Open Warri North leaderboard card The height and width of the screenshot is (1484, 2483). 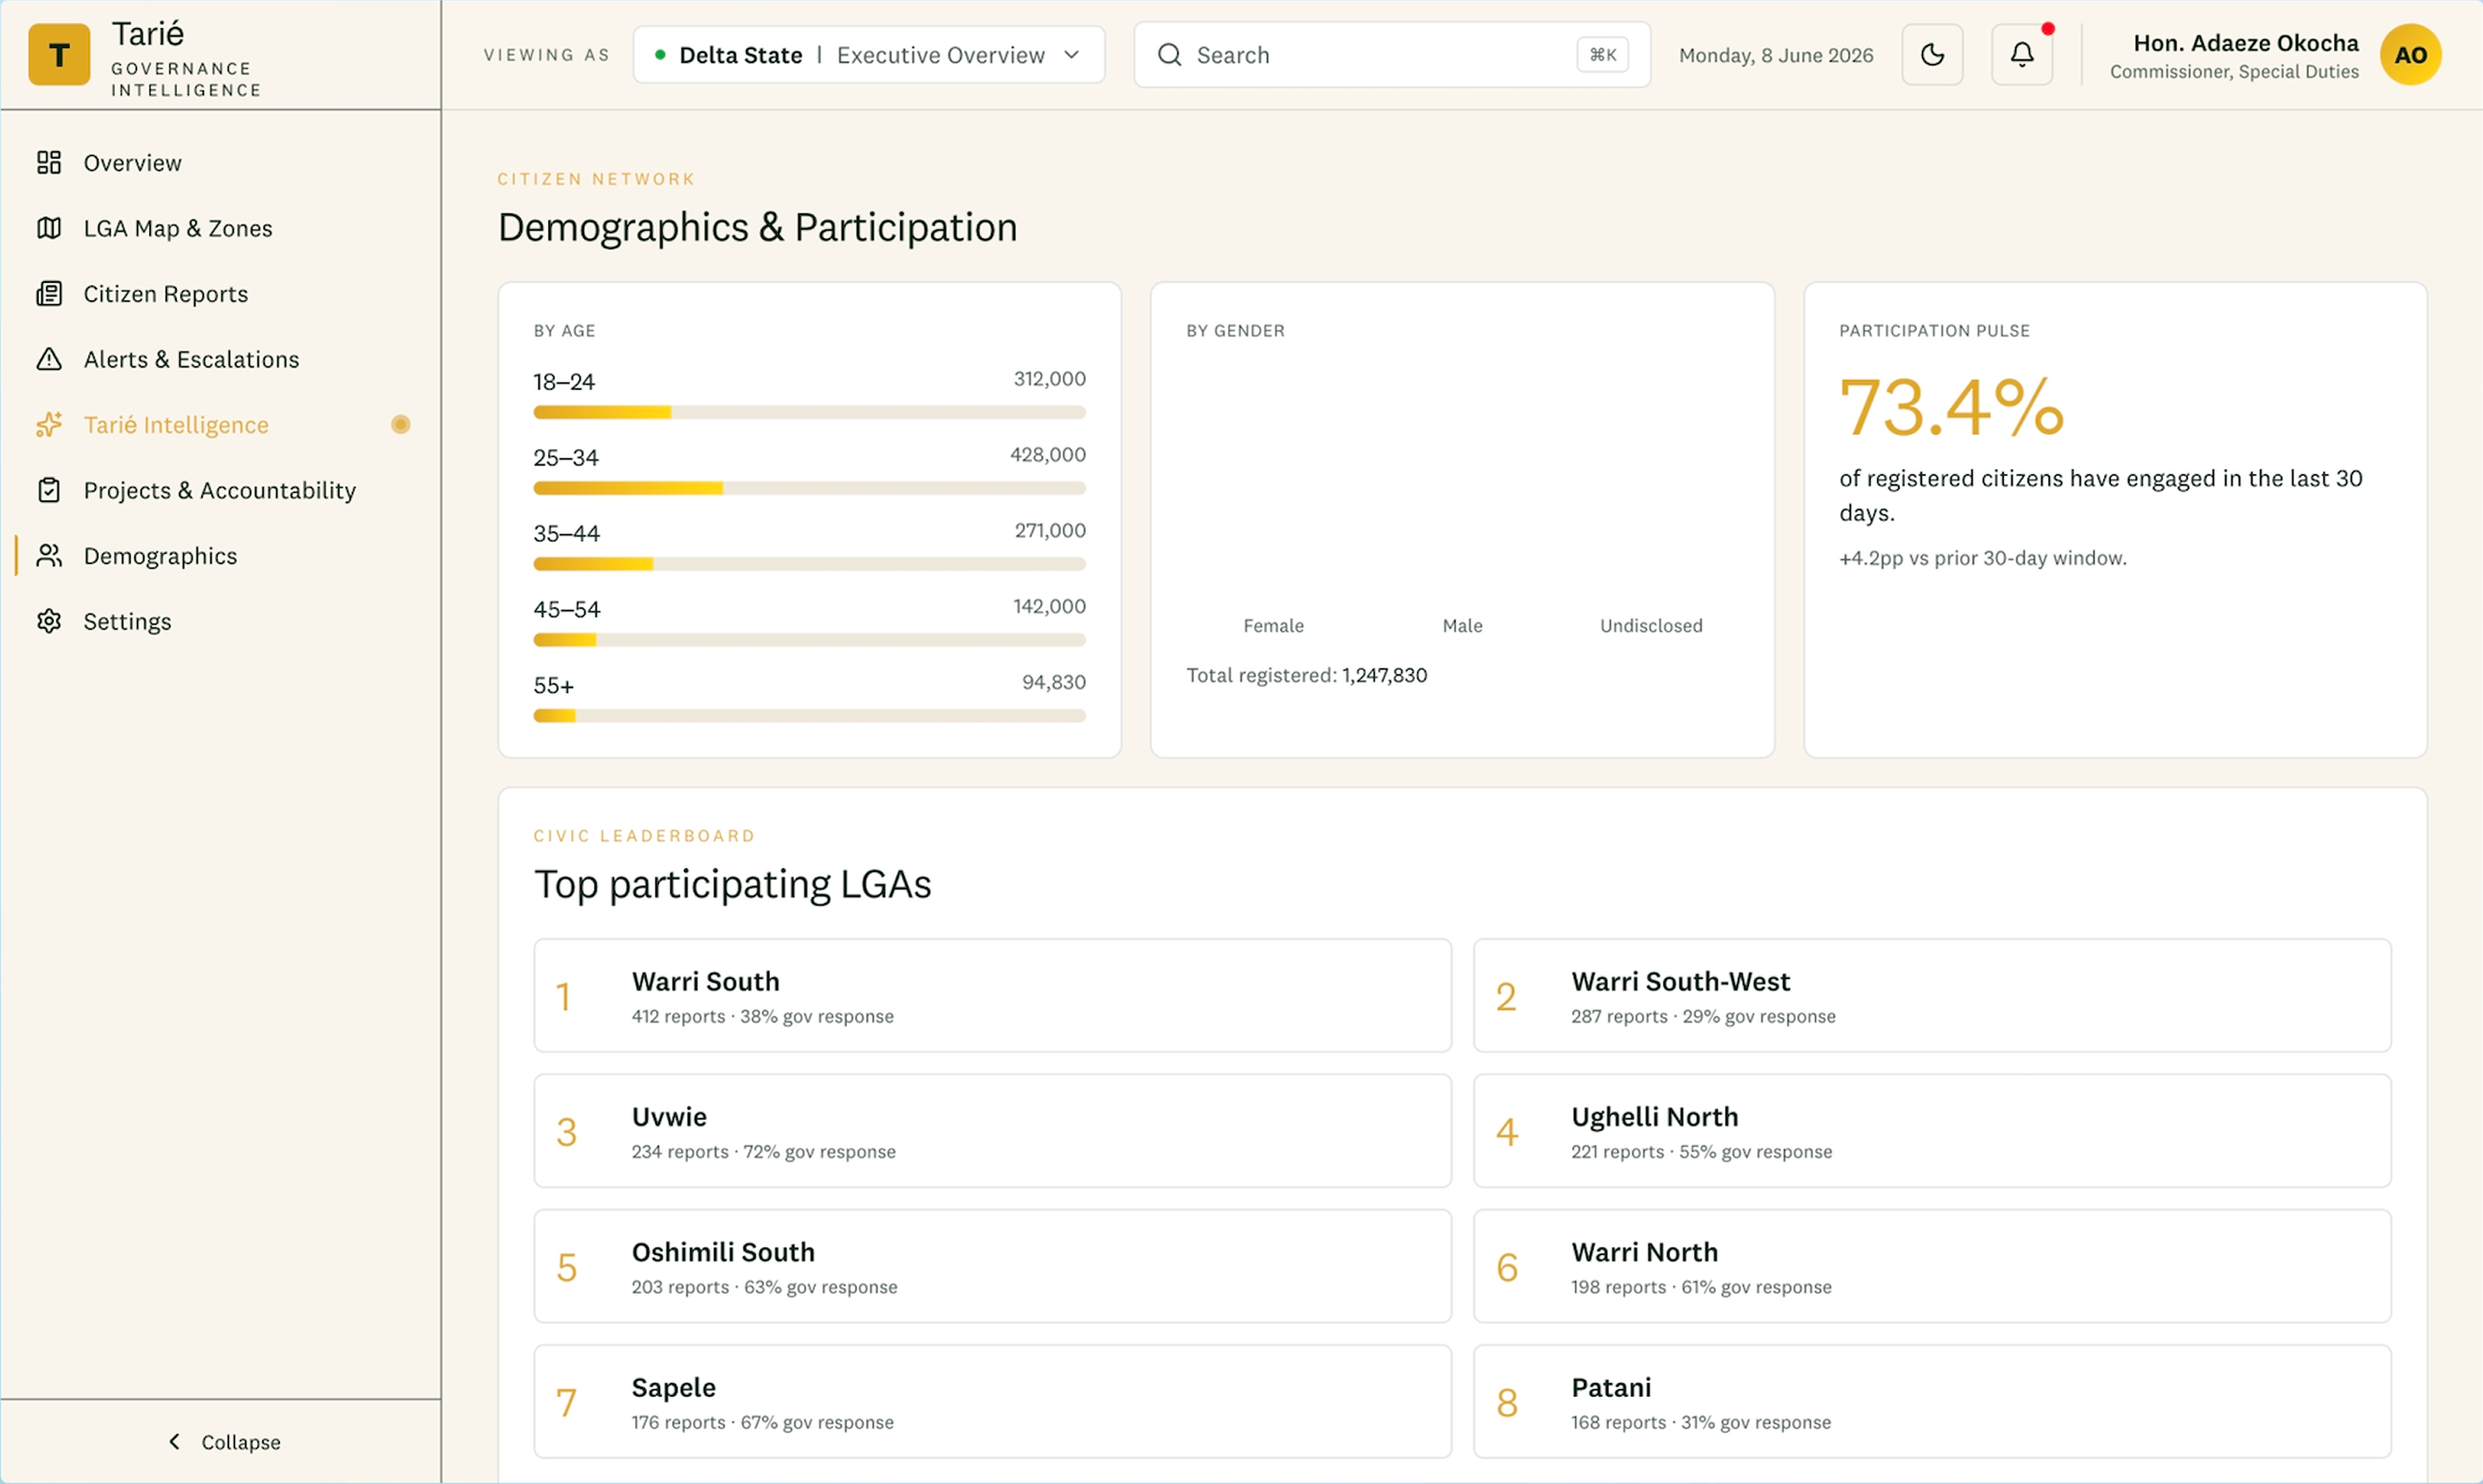[x=1932, y=1266]
